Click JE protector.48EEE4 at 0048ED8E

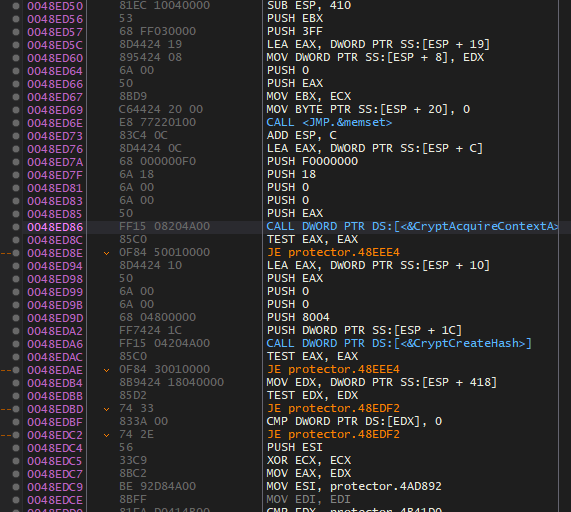tap(333, 252)
